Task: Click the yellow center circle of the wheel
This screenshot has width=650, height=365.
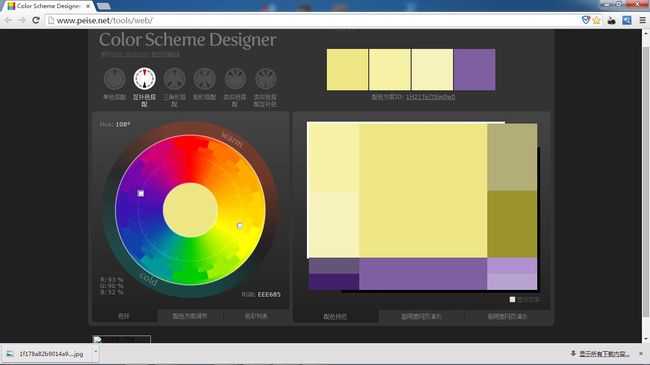Action: pos(190,210)
